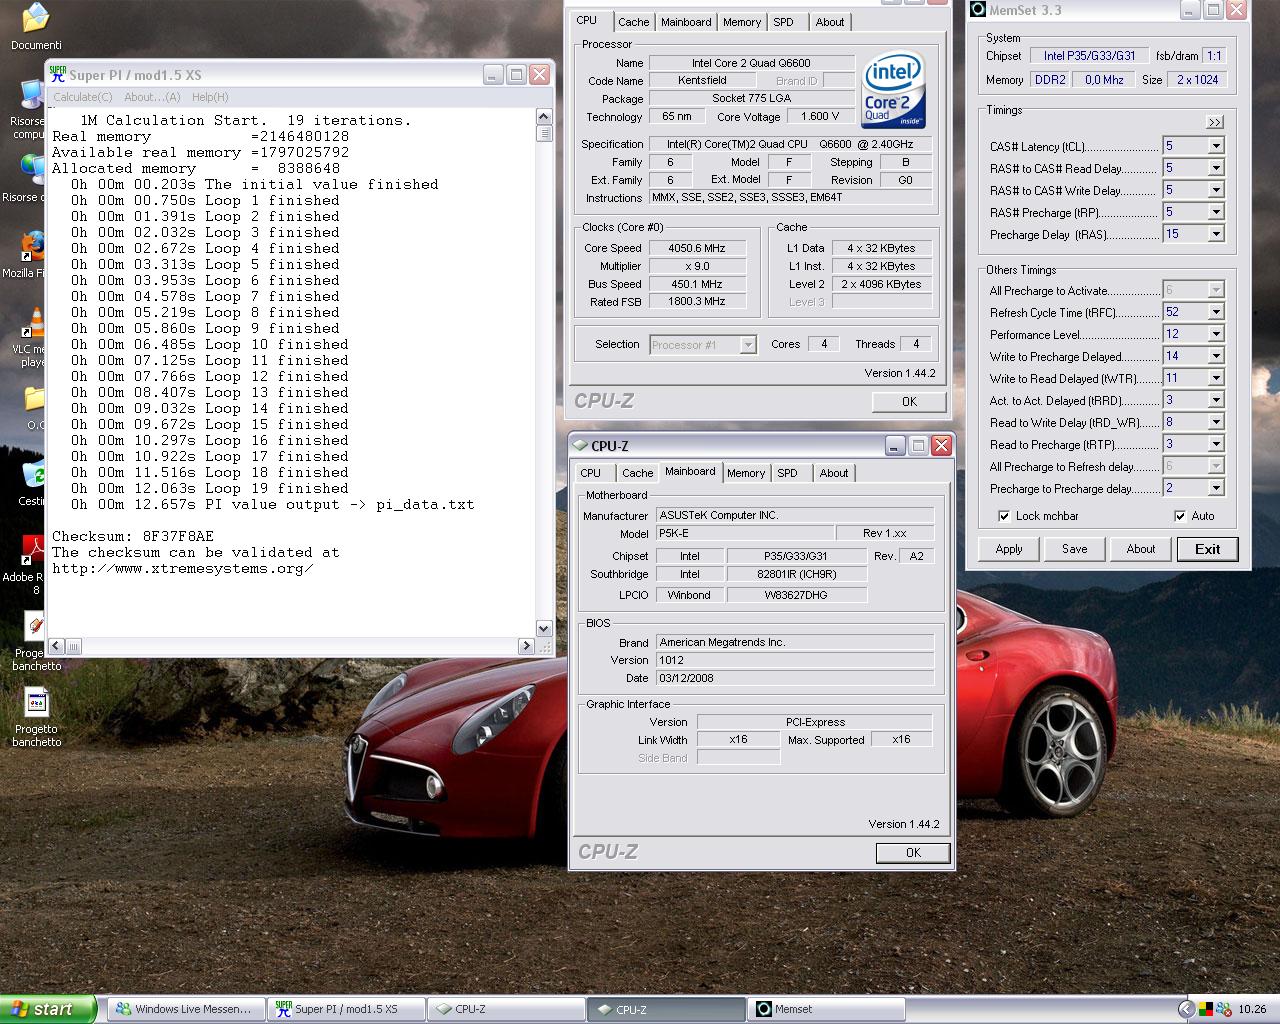The width and height of the screenshot is (1280, 1024).
Task: Open Performance Level dropdown
Action: pos(1216,334)
